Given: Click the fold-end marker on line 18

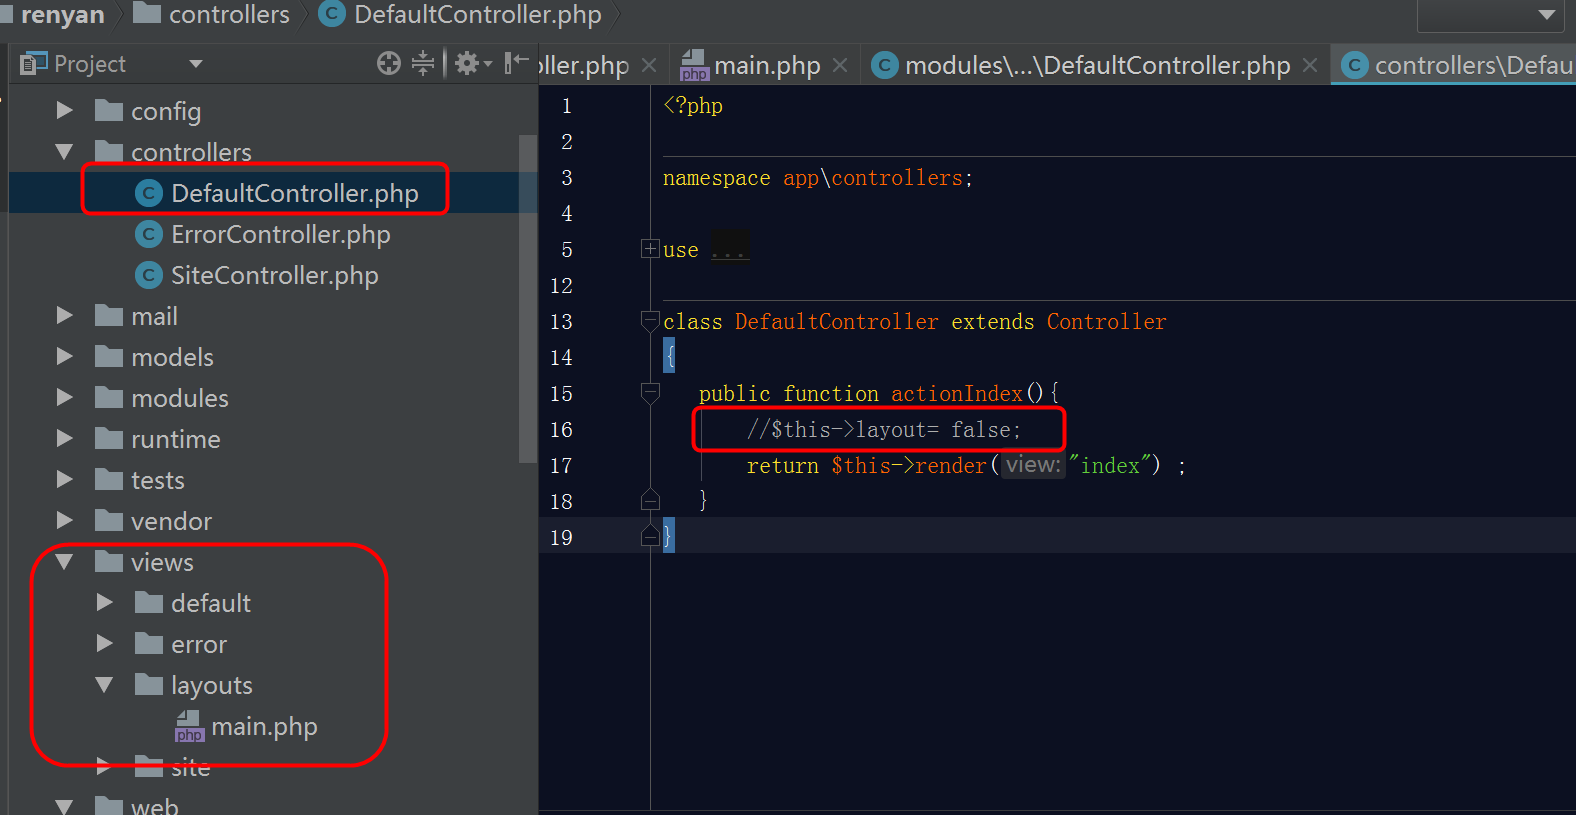Looking at the screenshot, I should click(x=650, y=500).
